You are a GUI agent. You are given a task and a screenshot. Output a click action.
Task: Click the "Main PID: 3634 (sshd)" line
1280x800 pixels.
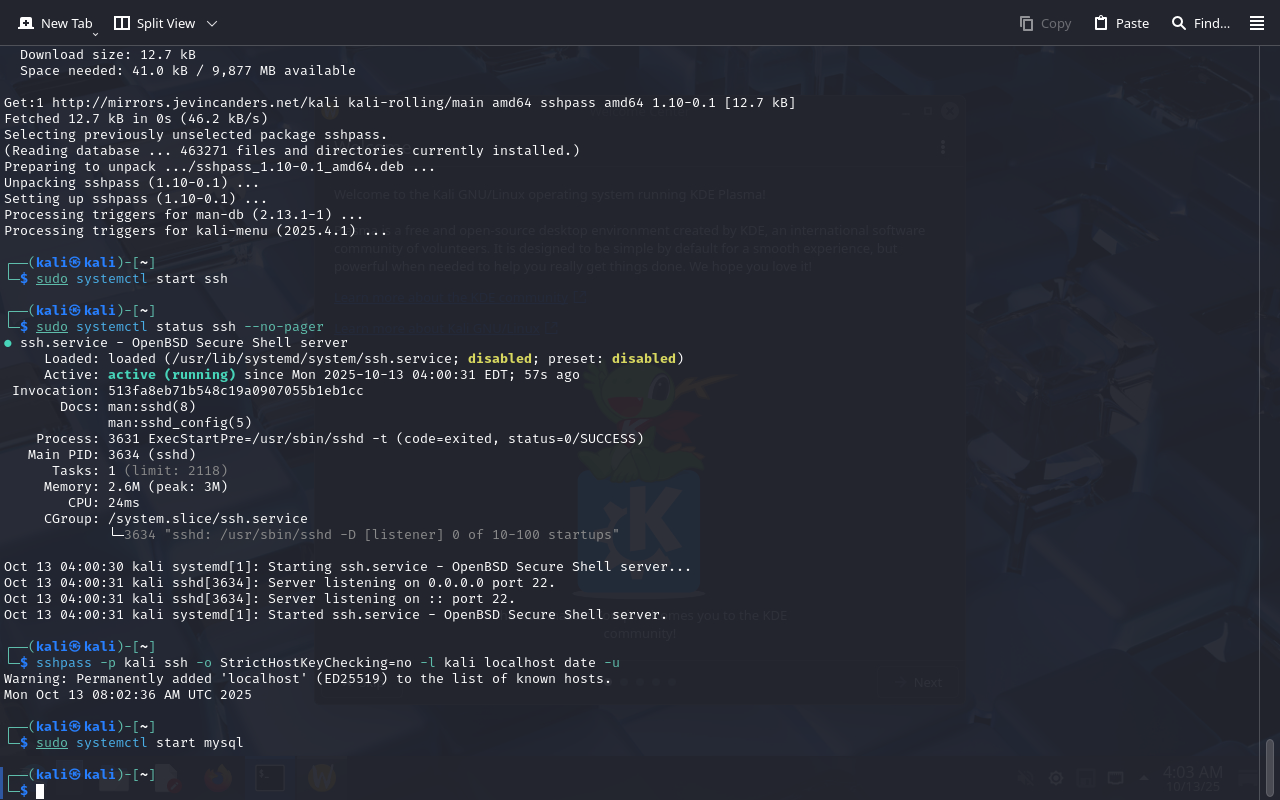point(112,455)
